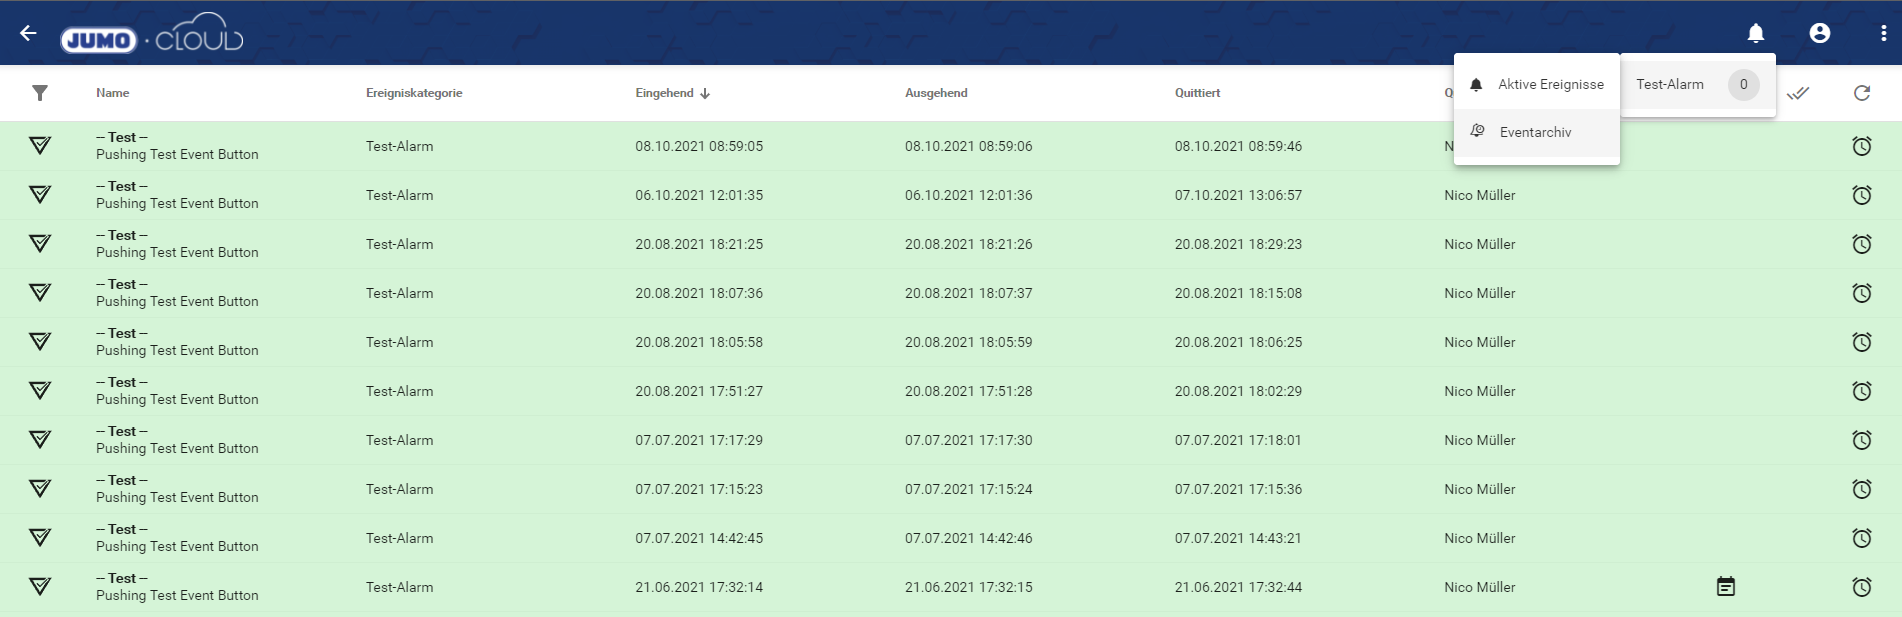Click the back arrow in header

pyautogui.click(x=28, y=33)
